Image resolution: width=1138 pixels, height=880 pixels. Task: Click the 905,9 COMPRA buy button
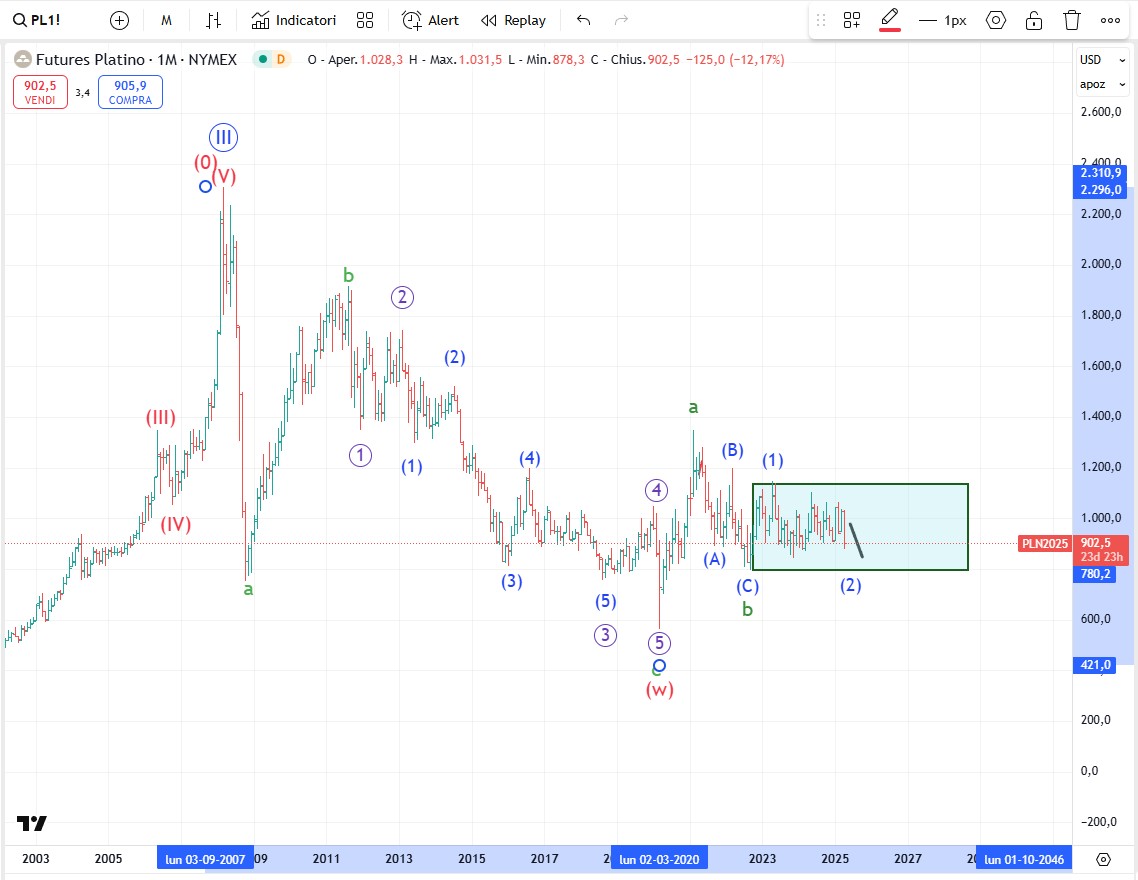click(x=130, y=92)
